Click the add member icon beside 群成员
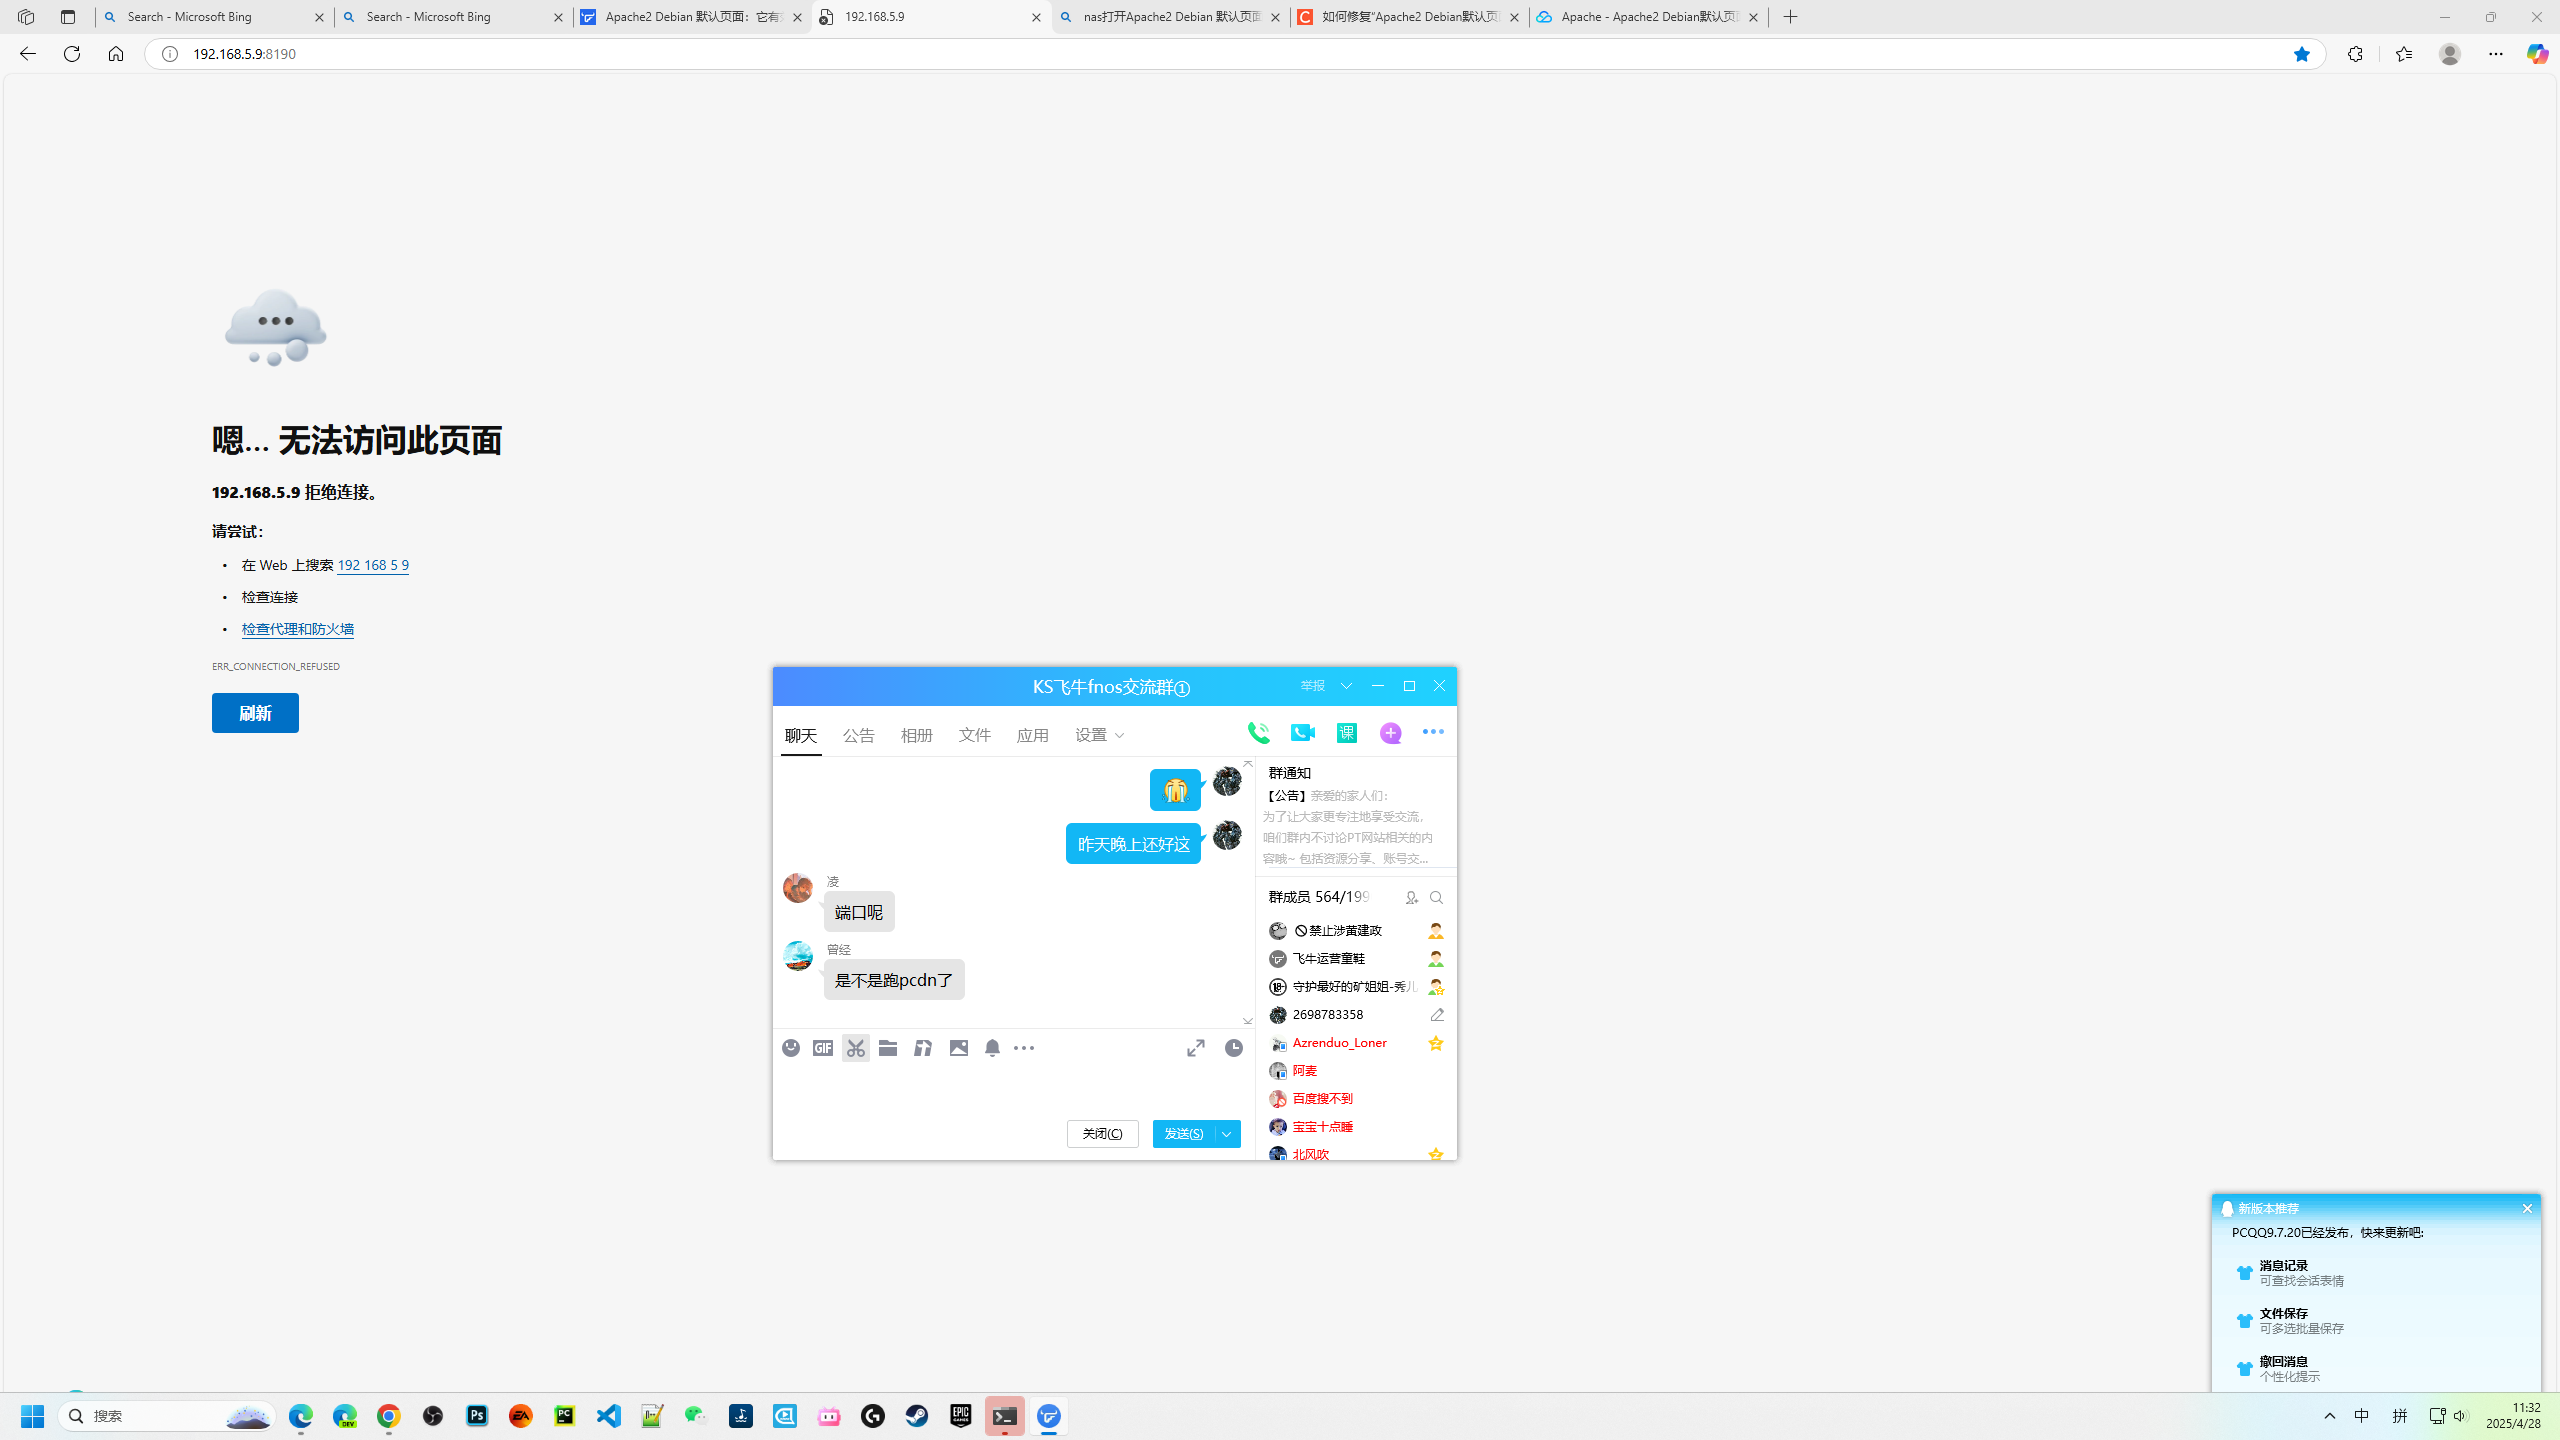The image size is (2560, 1440). pos(1412,898)
